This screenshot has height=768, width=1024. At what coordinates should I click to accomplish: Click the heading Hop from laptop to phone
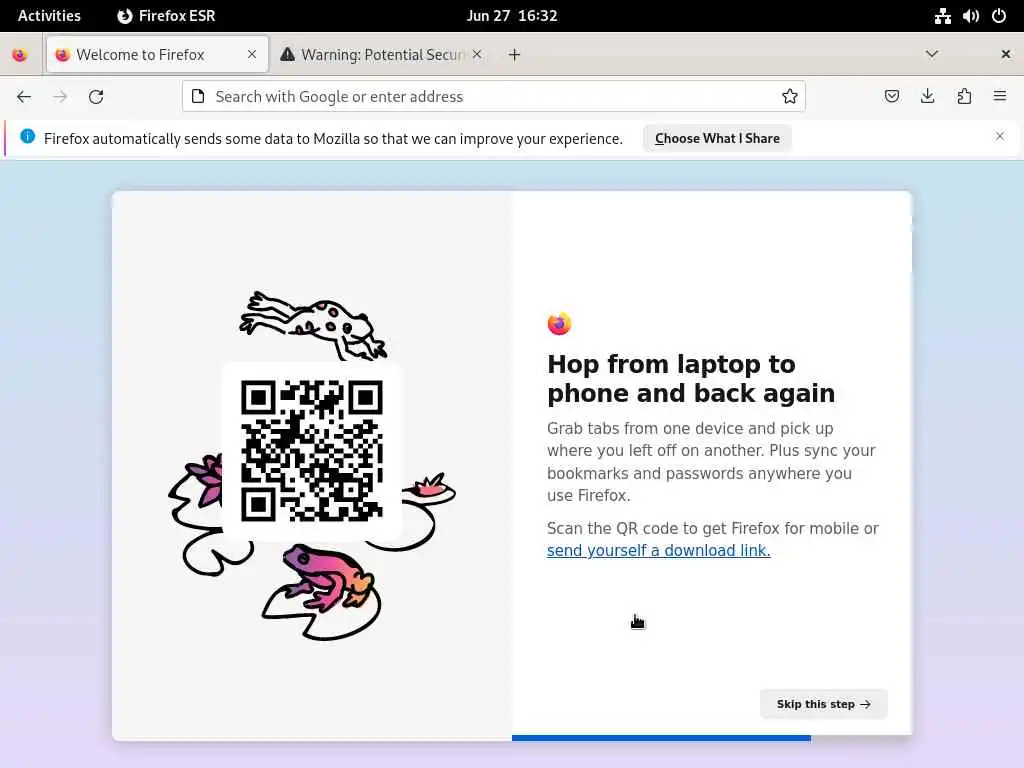tap(691, 379)
